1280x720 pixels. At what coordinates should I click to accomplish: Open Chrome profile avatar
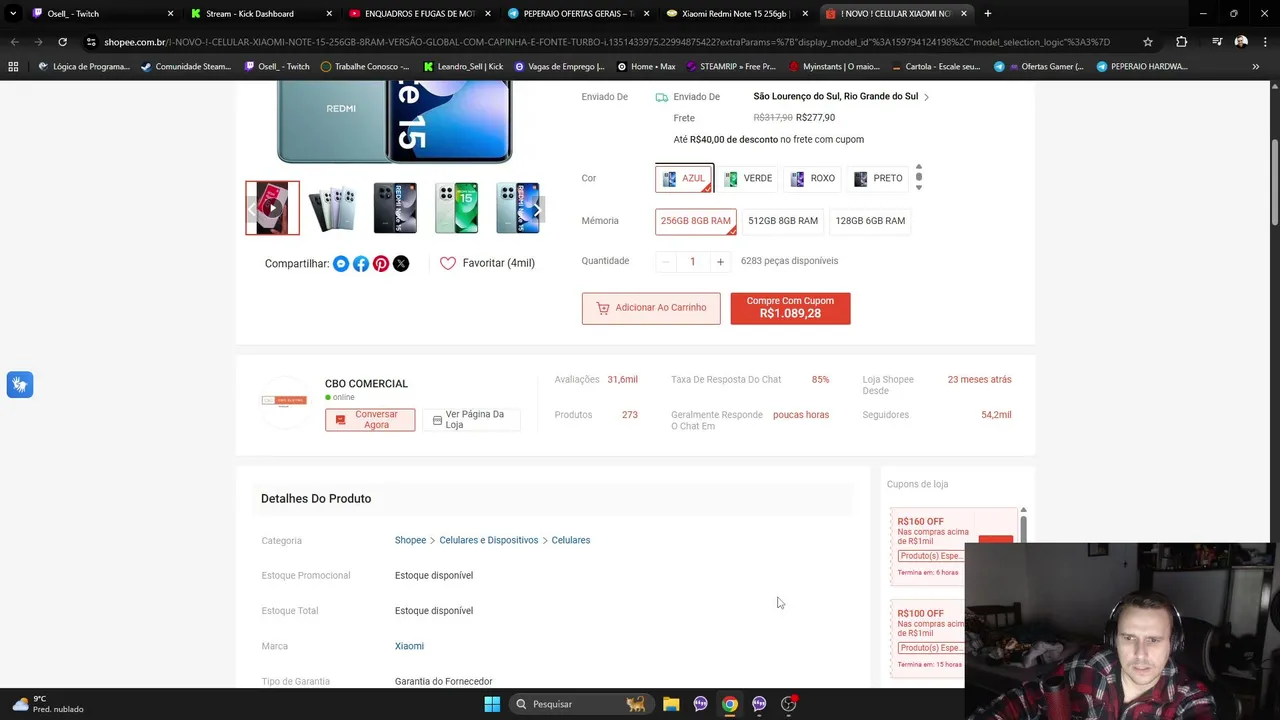click(x=1241, y=42)
